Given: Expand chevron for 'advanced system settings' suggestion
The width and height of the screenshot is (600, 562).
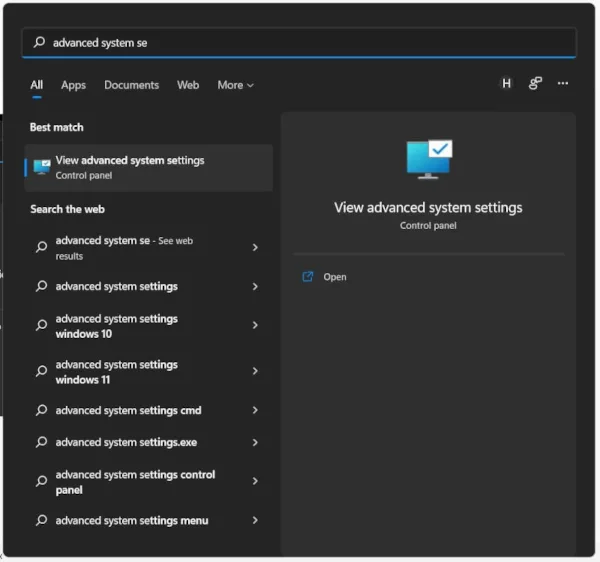Looking at the screenshot, I should point(255,287).
